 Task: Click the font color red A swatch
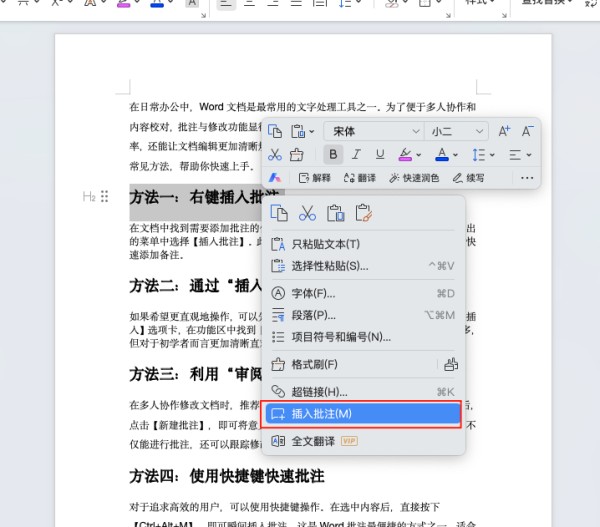click(441, 155)
